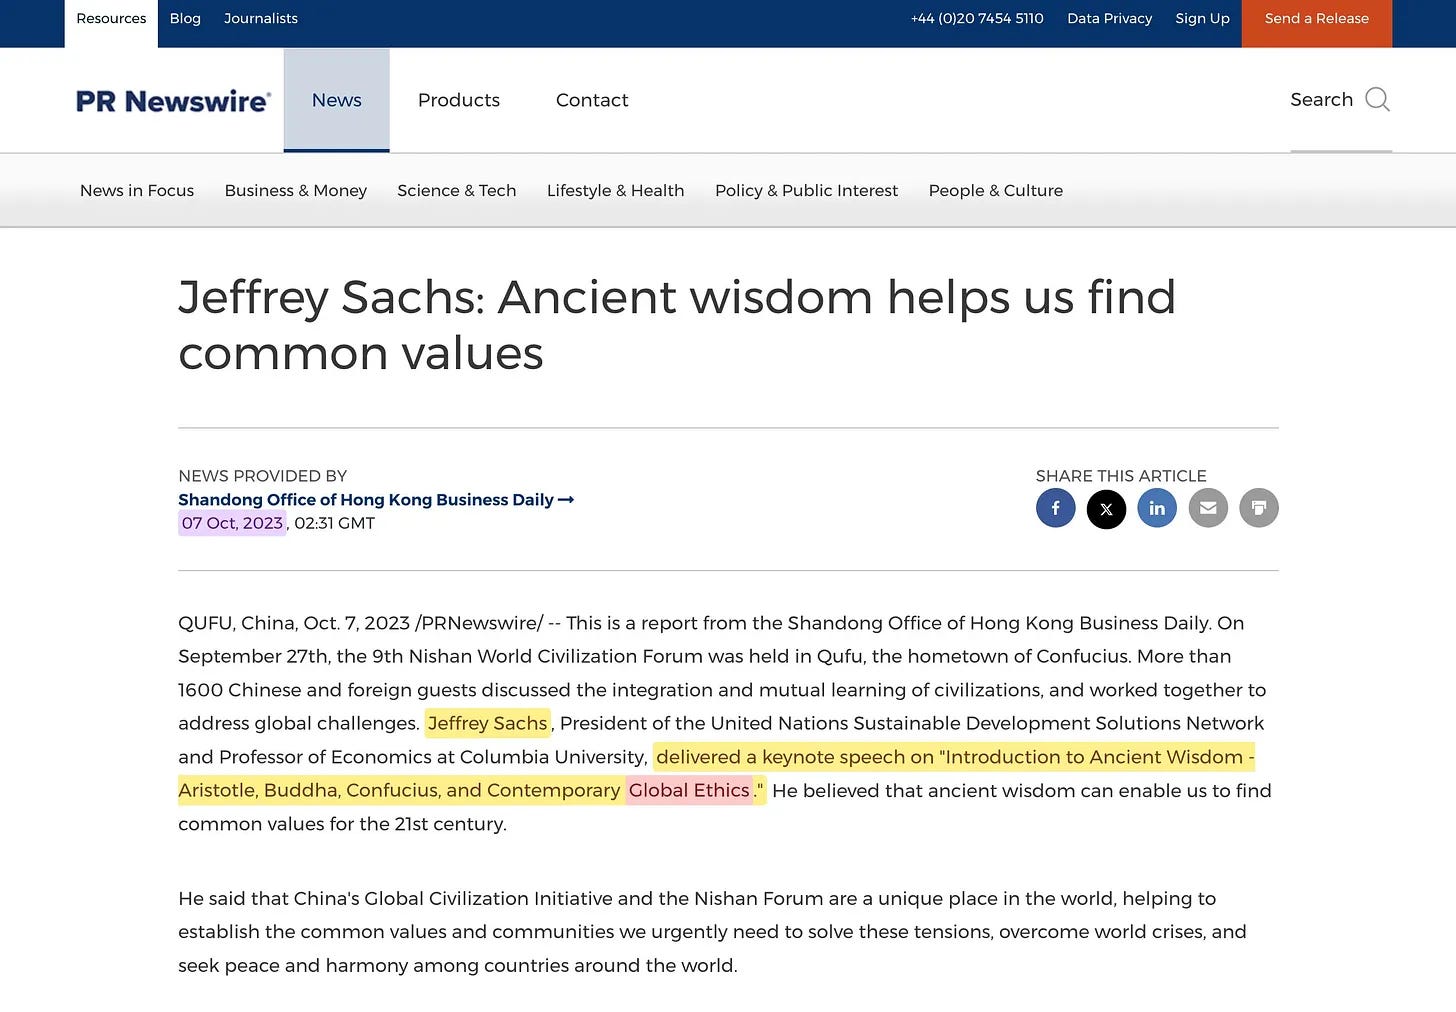This screenshot has width=1456, height=1012.
Task: Open People & Culture category
Action: click(x=996, y=190)
